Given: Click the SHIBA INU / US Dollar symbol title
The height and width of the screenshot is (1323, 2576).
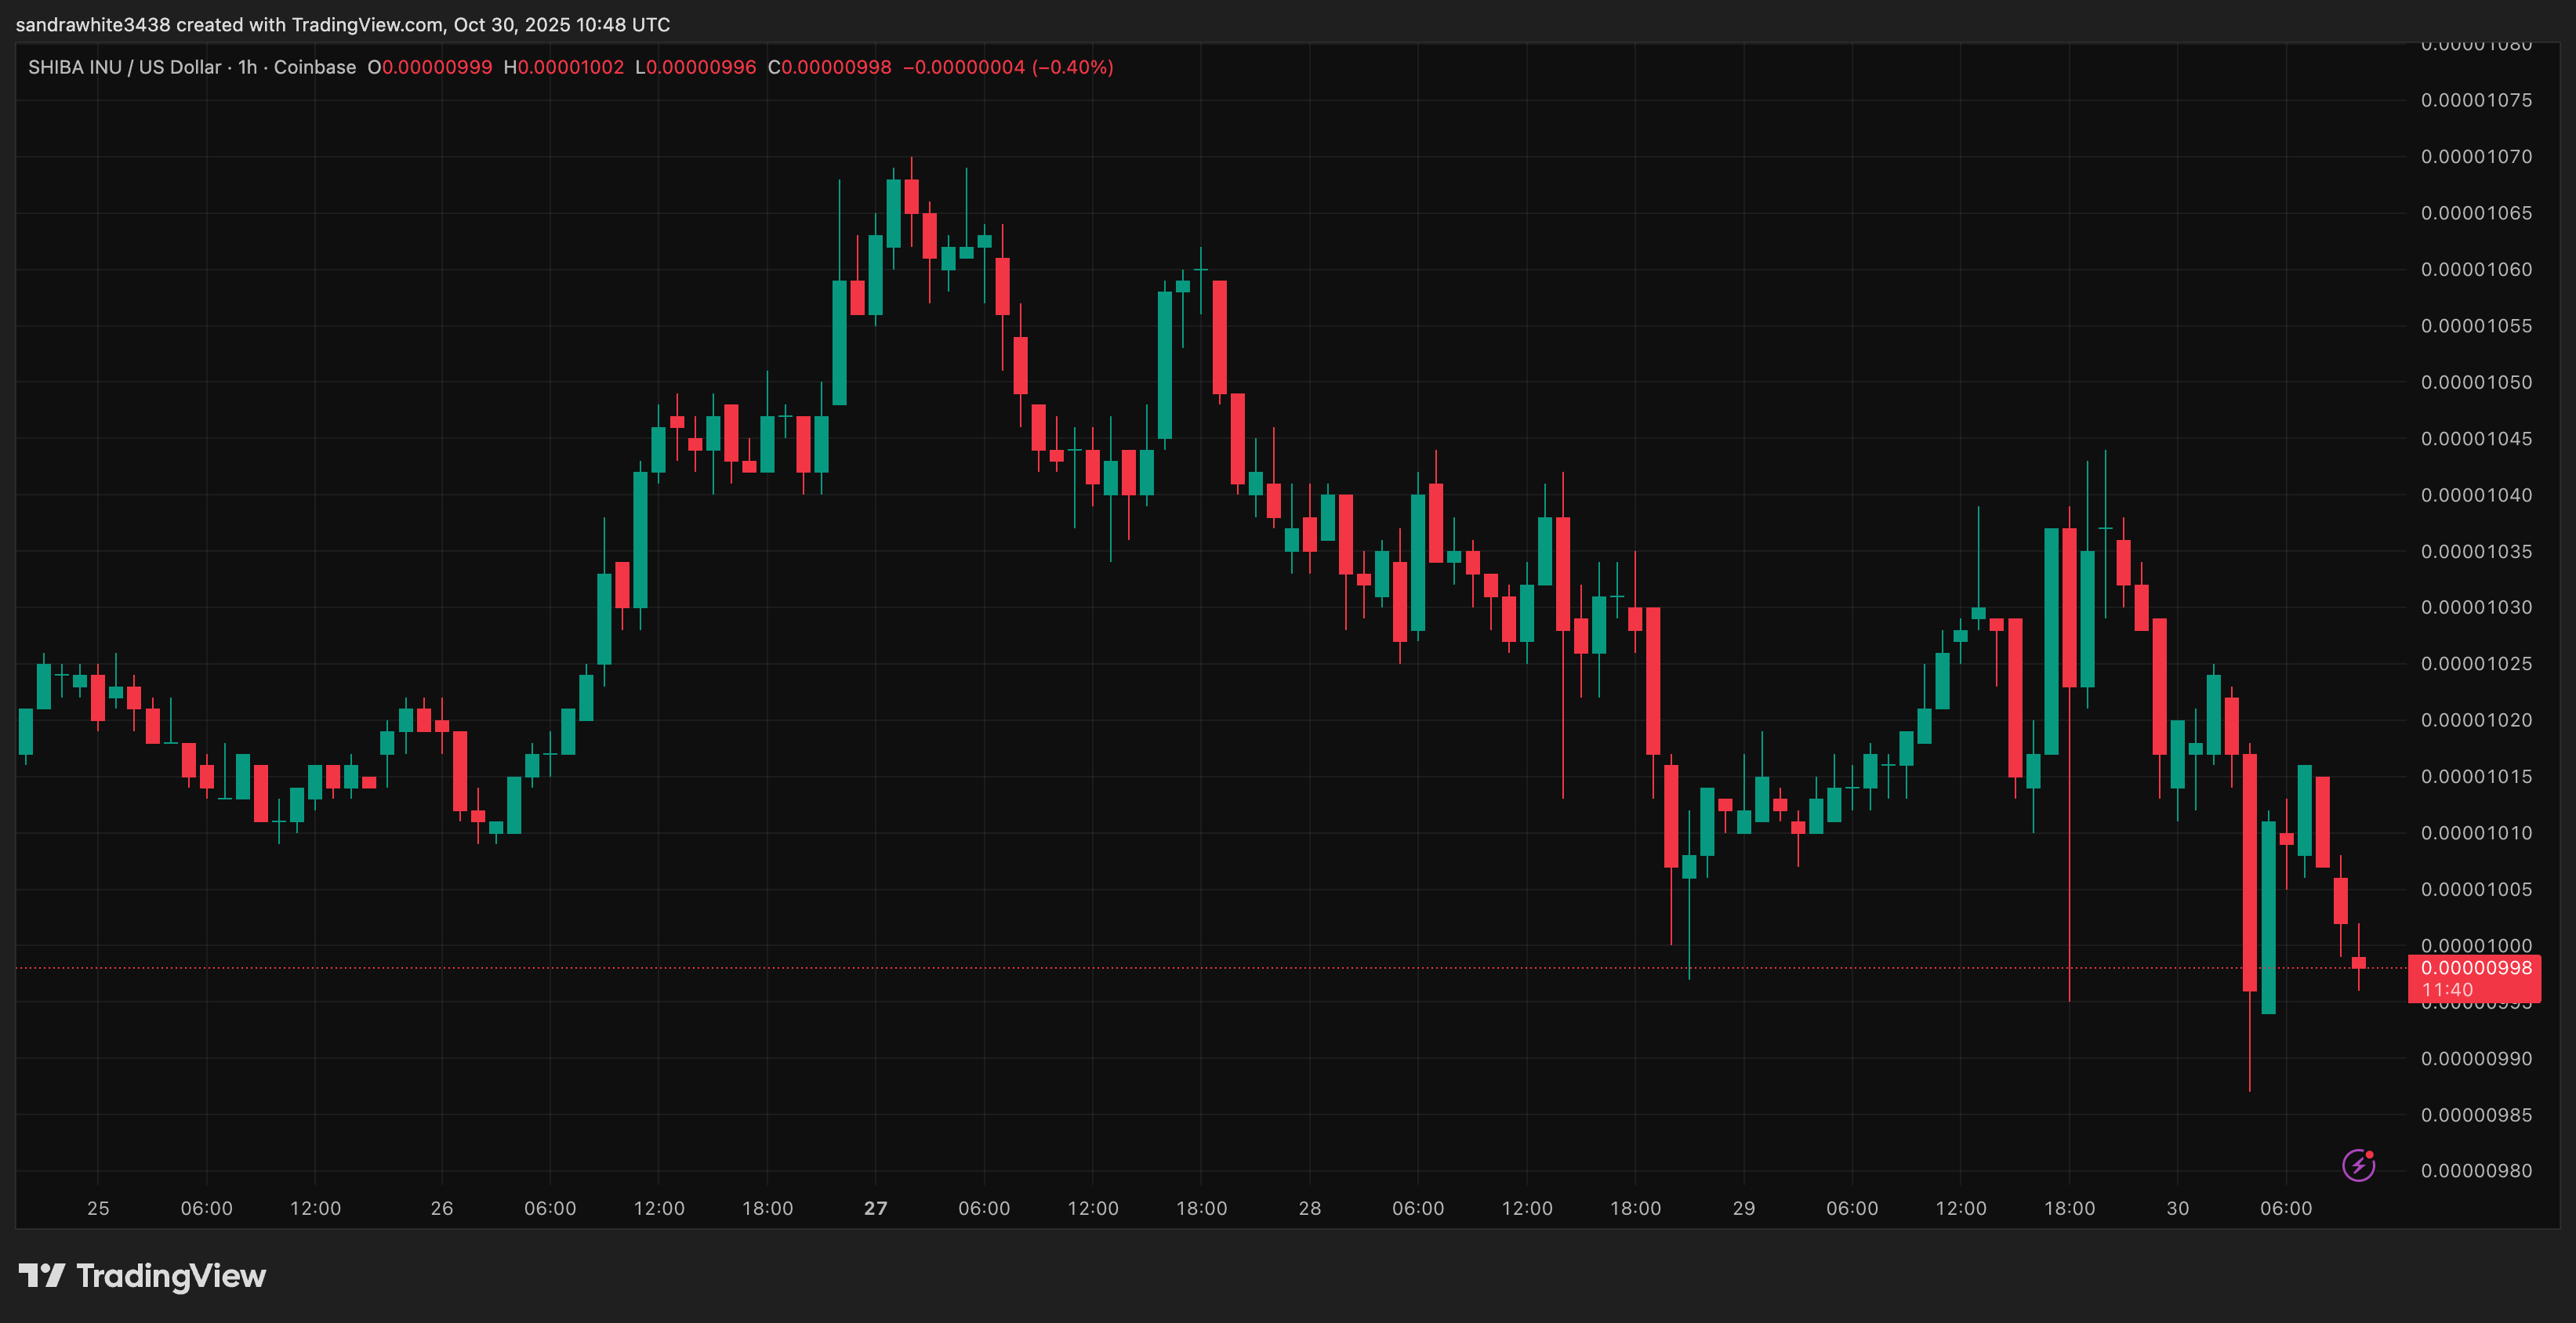Looking at the screenshot, I should point(124,67).
